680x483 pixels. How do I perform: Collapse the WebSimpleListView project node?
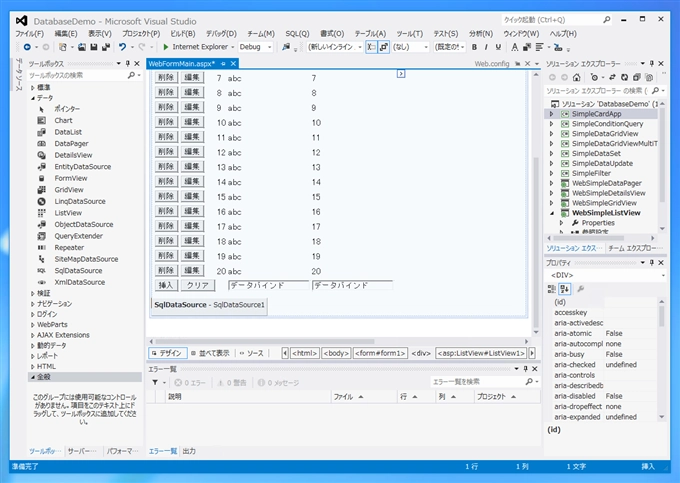point(552,213)
